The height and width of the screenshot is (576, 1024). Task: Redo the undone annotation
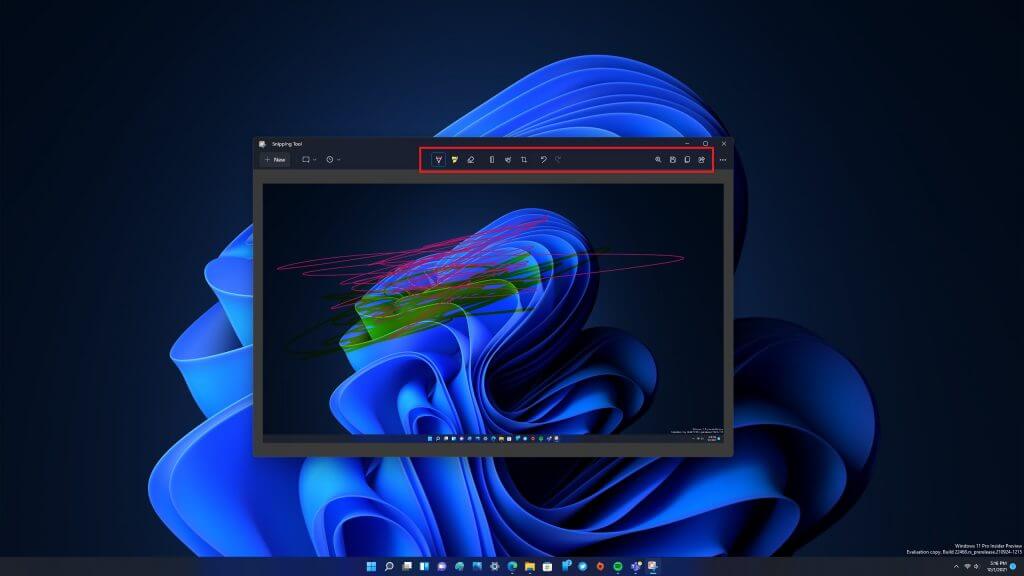pyautogui.click(x=557, y=159)
